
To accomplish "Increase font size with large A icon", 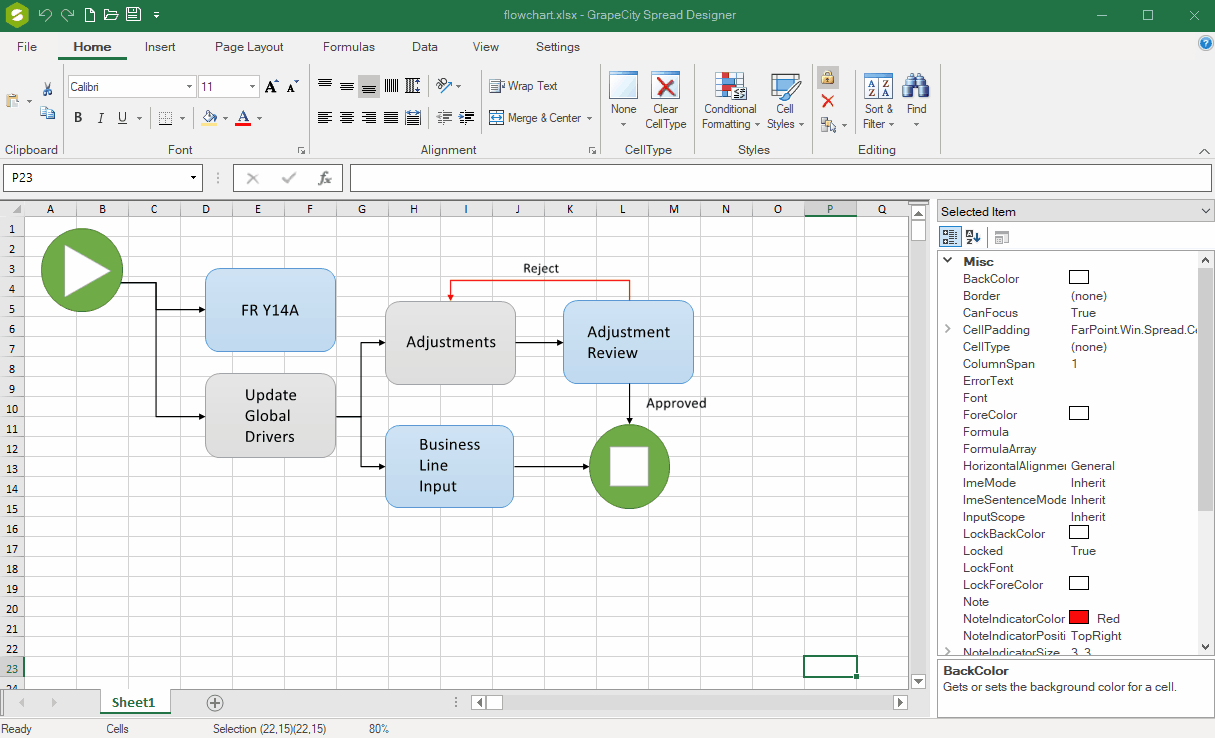I will coord(271,87).
